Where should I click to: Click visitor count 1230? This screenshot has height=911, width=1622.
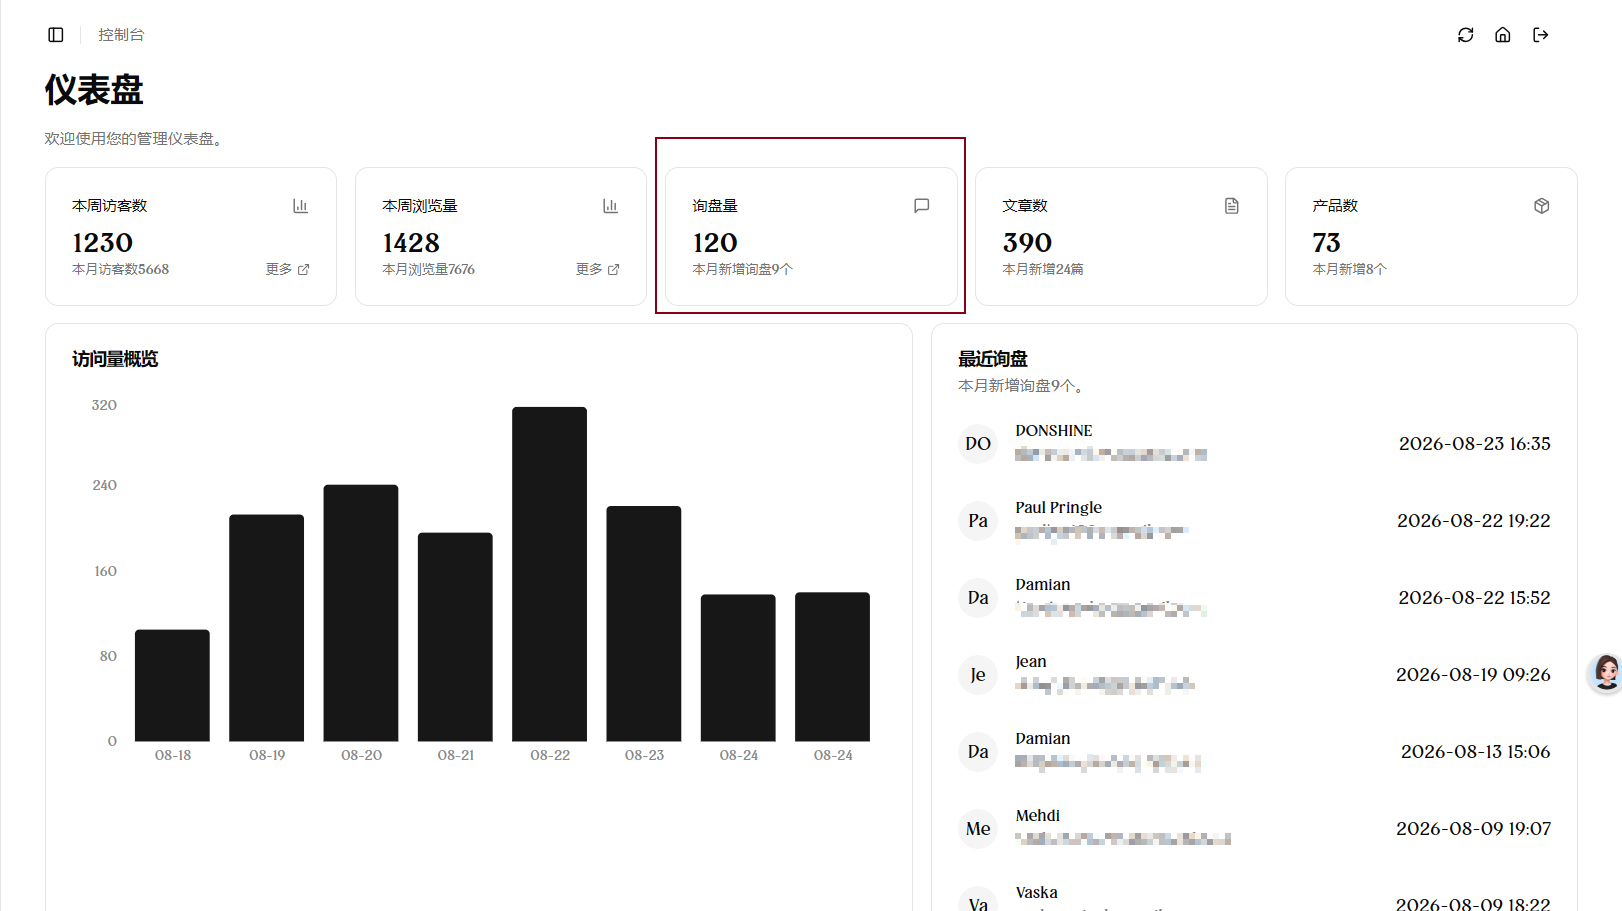[103, 243]
